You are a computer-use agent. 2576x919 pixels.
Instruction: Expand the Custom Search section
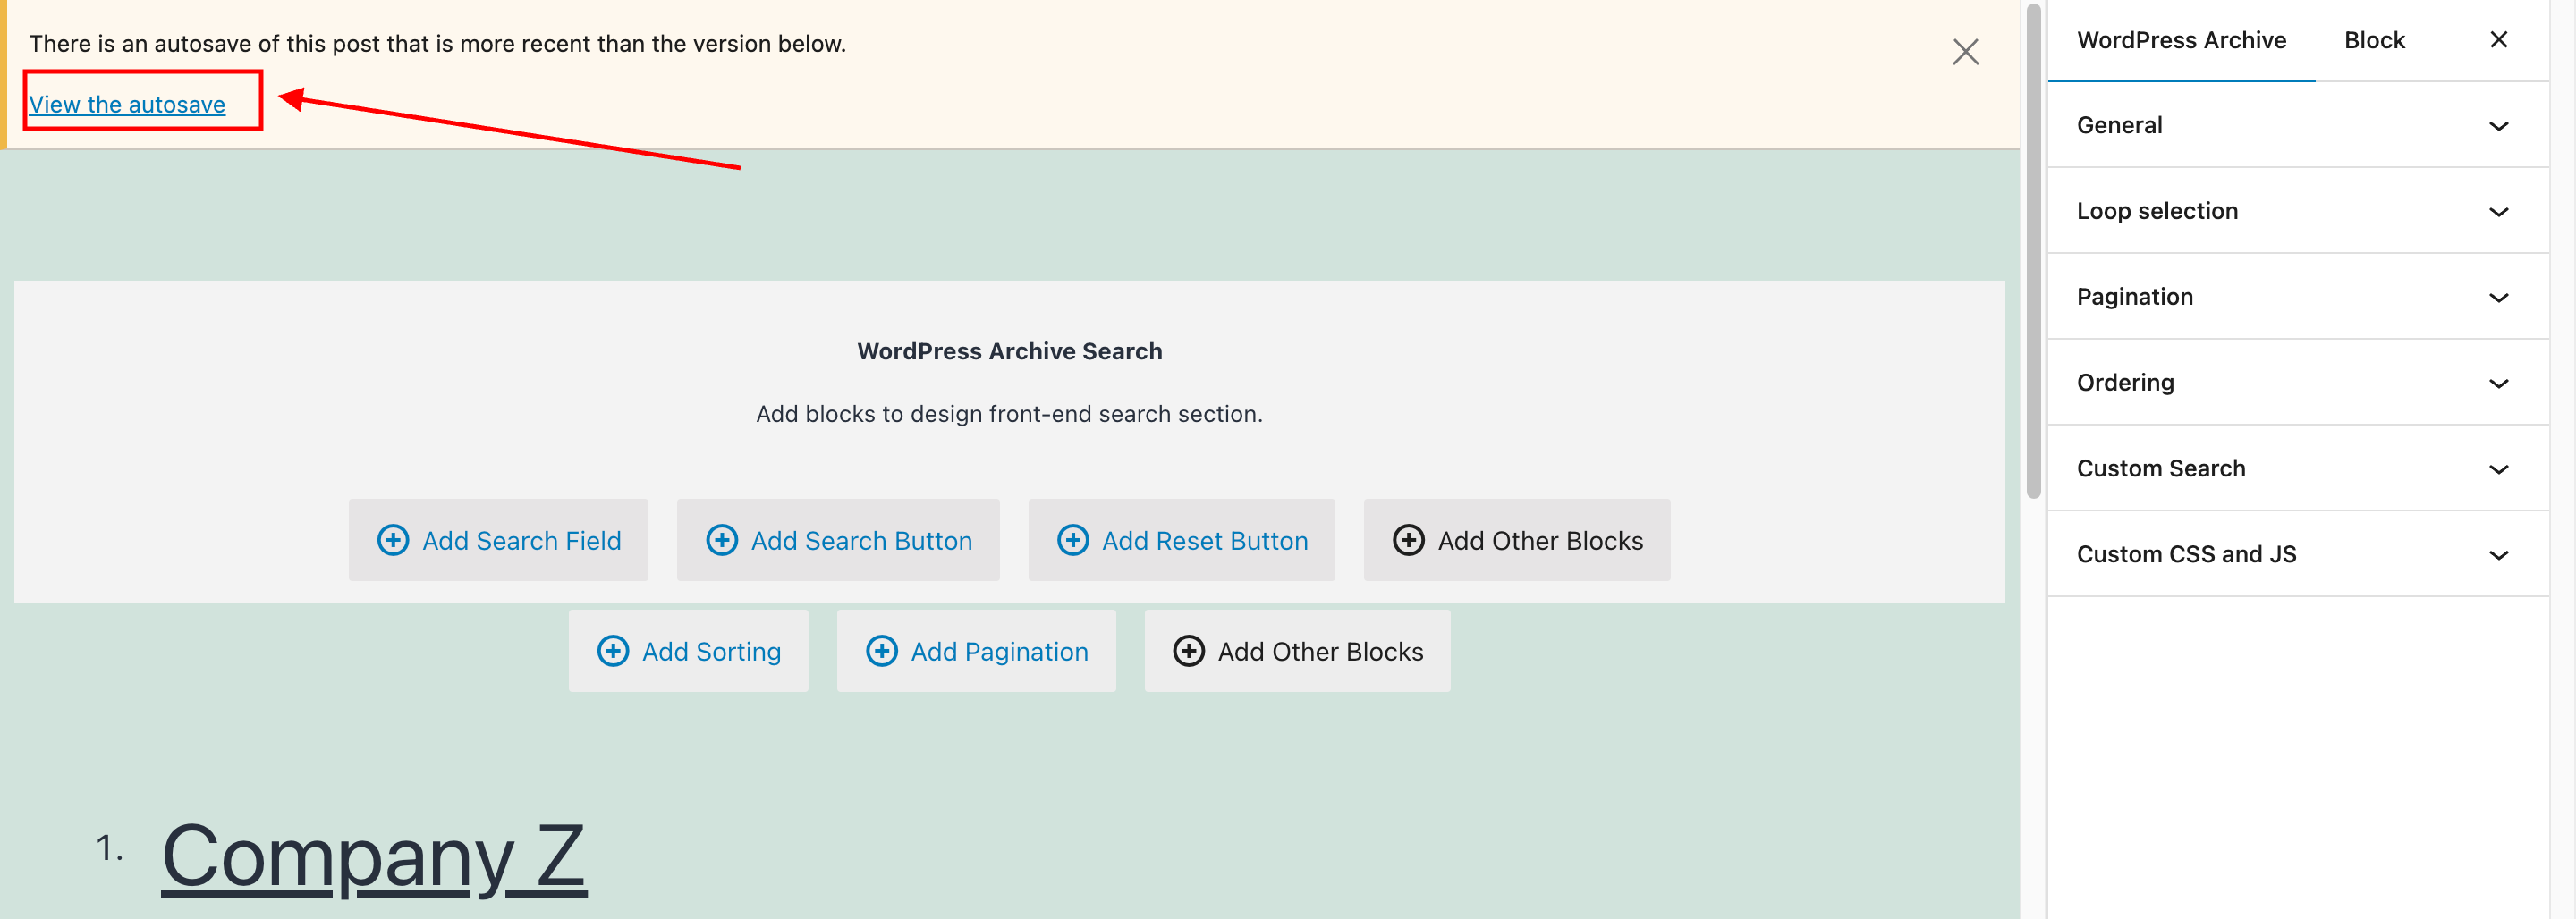coord(2297,469)
